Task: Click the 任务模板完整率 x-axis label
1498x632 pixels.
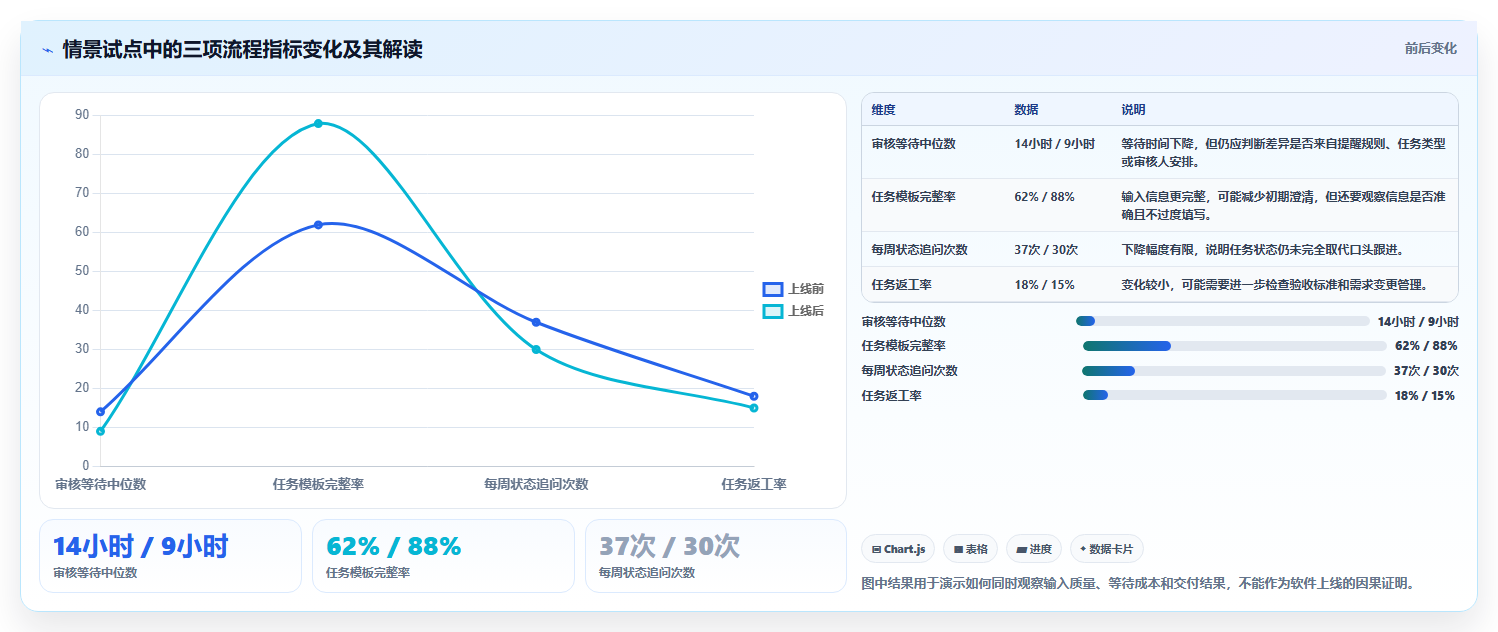Action: [x=318, y=484]
